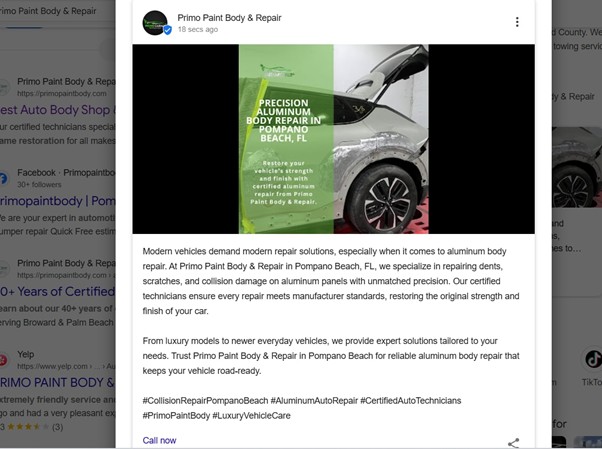Select the #LuxuryVehicleCare hashtag
602x449 pixels.
click(x=251, y=416)
